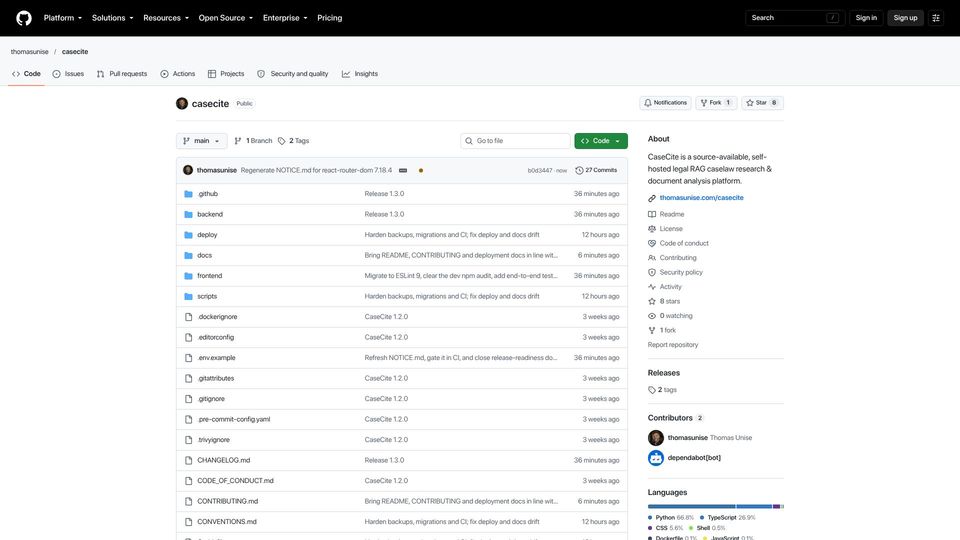Open the .pre-commit-config.yaml file
This screenshot has height=540, width=960.
233,419
